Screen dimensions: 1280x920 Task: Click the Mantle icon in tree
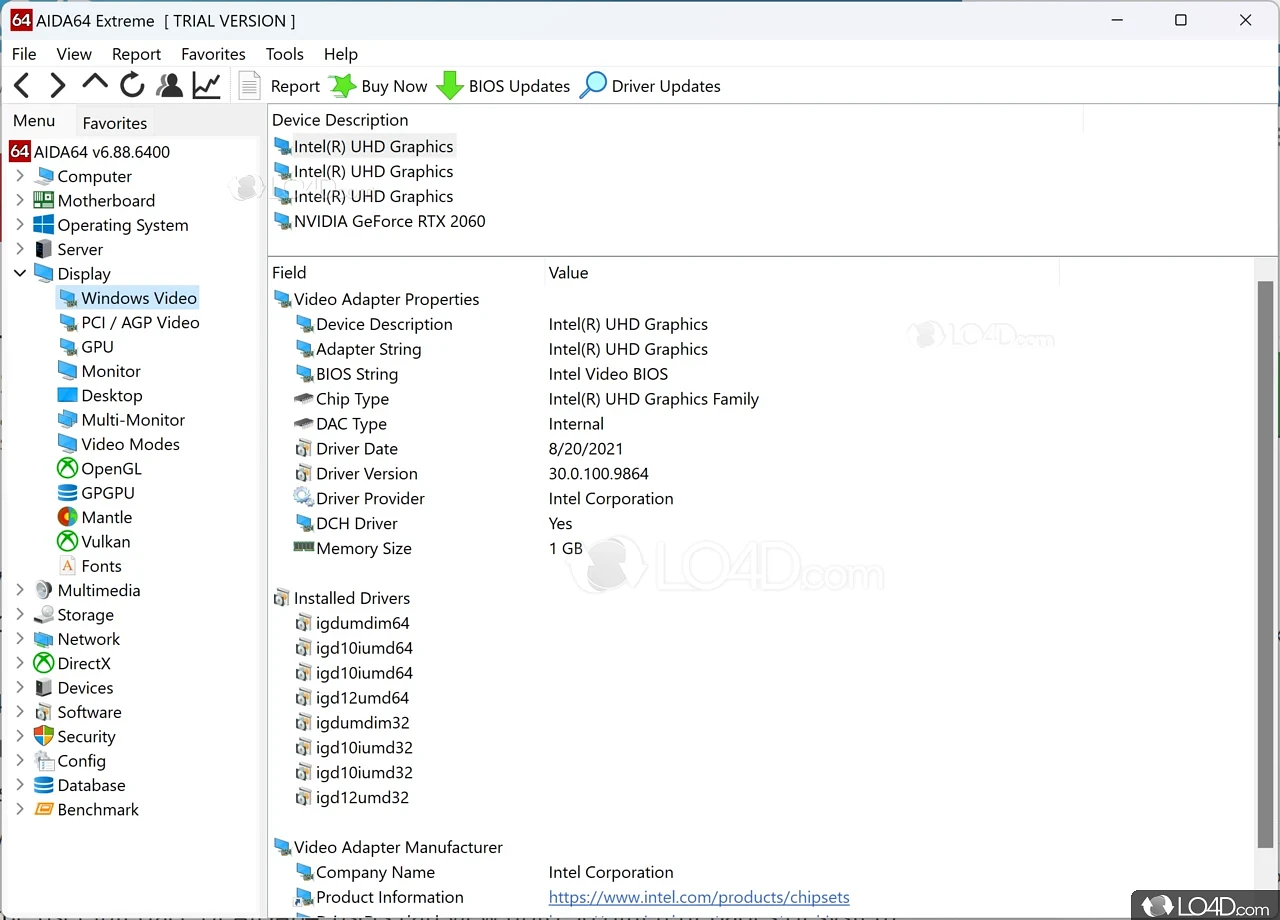click(67, 517)
